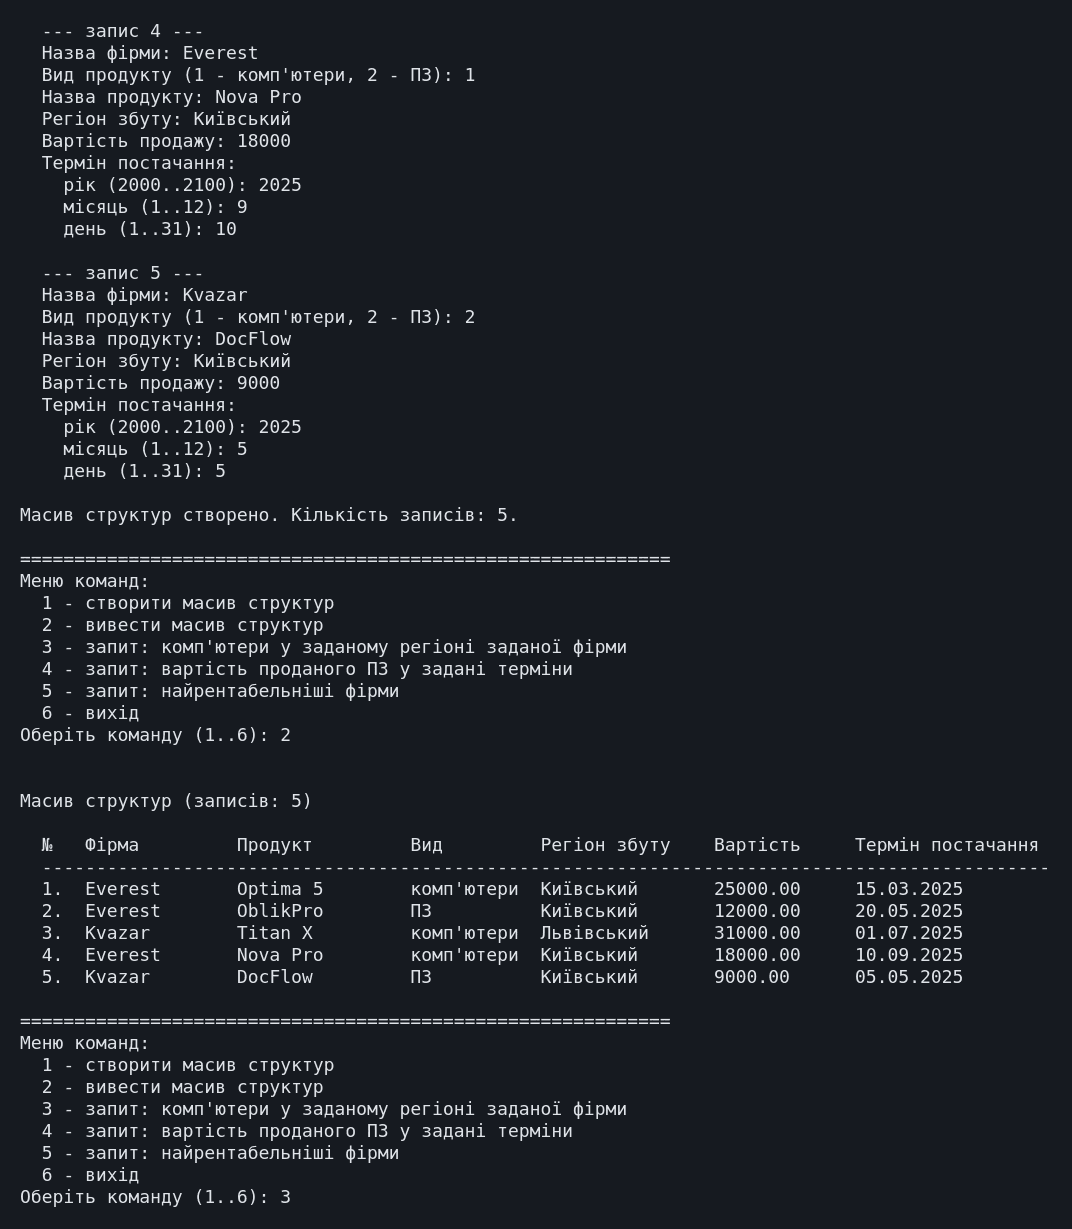Click the Продукт column header
The width and height of the screenshot is (1072, 1229).
pyautogui.click(x=275, y=845)
